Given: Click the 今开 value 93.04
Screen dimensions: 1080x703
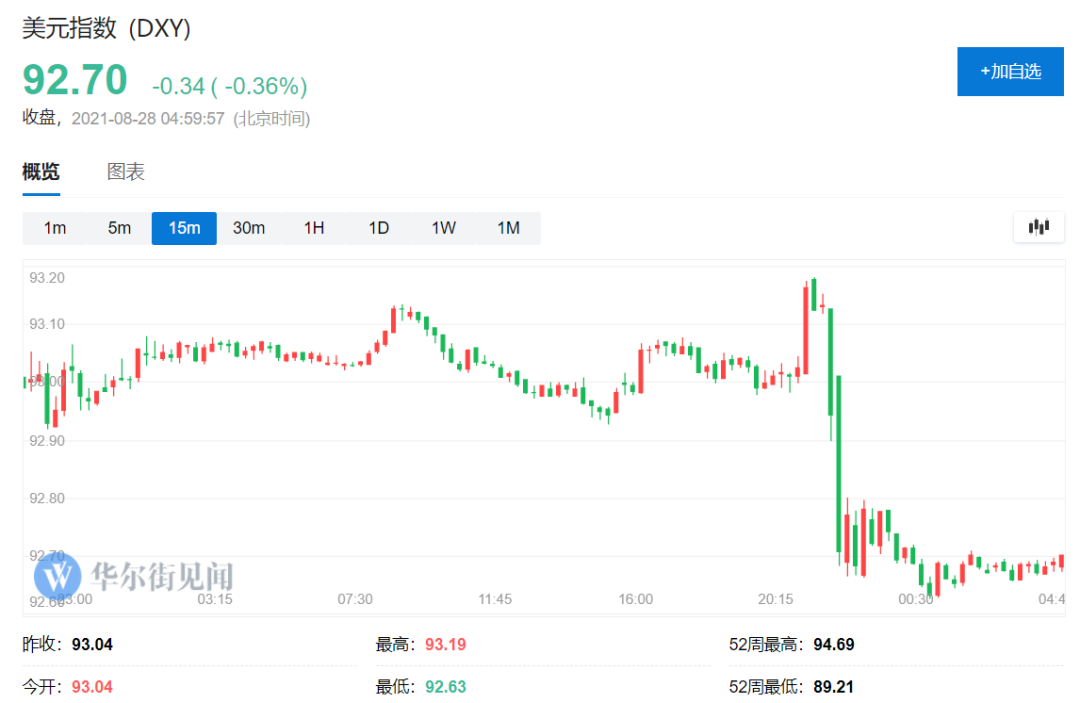Looking at the screenshot, I should 92,686.
